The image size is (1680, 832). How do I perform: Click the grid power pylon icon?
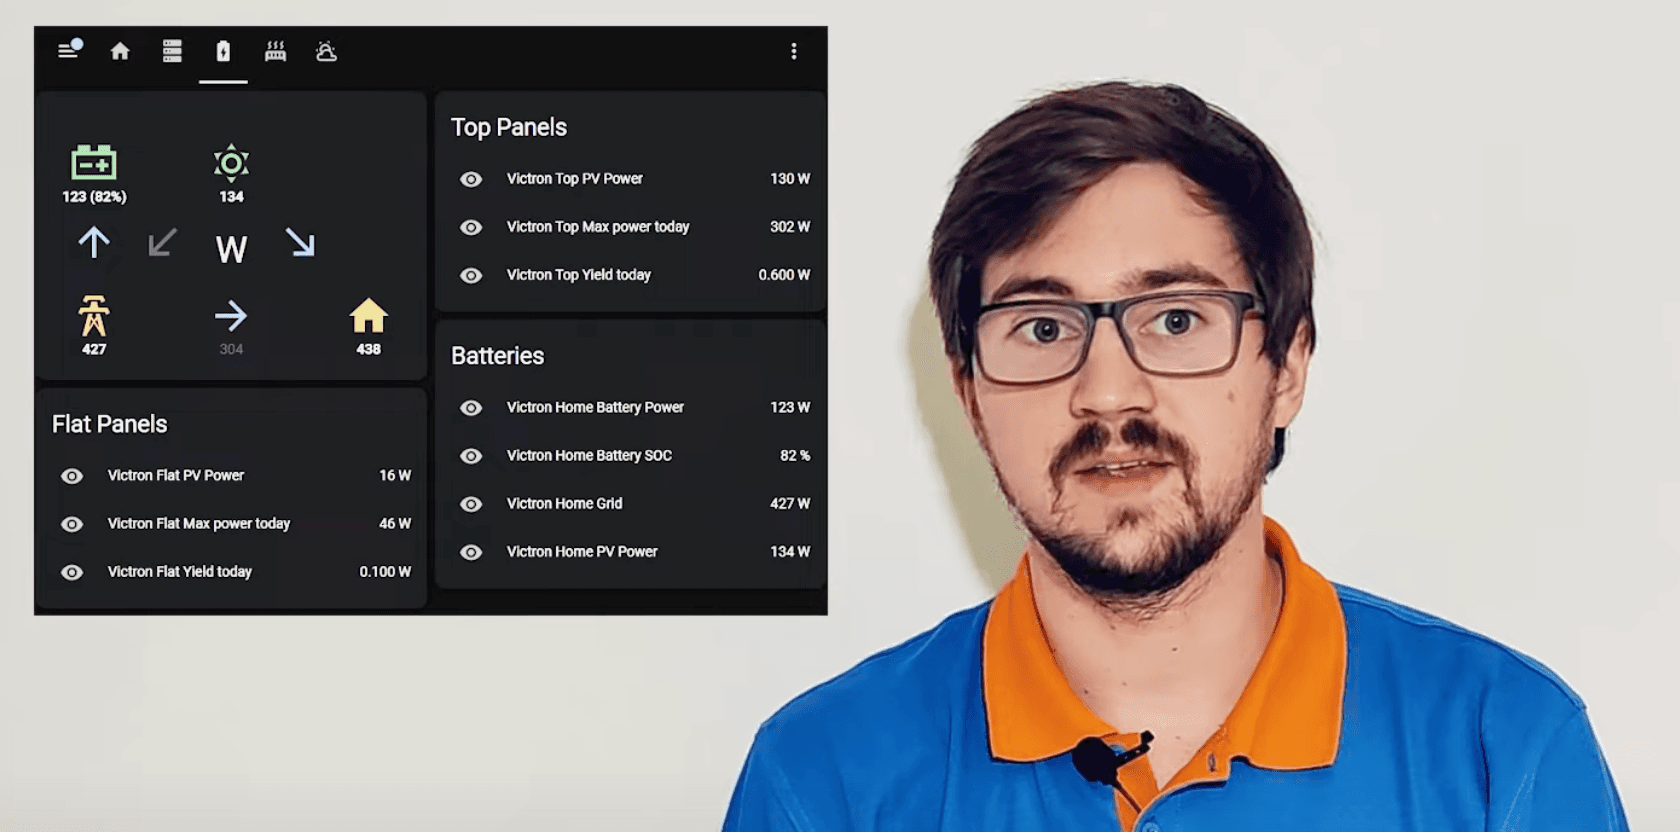click(94, 316)
